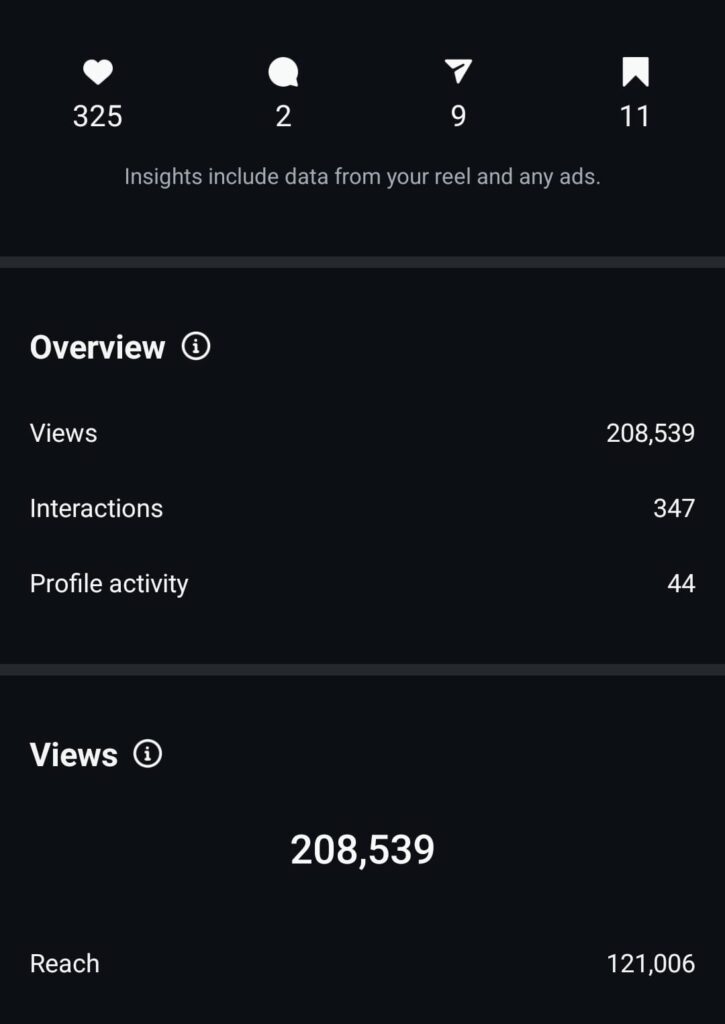Select the Profile activity row label
This screenshot has height=1024, width=725.
pos(109,584)
